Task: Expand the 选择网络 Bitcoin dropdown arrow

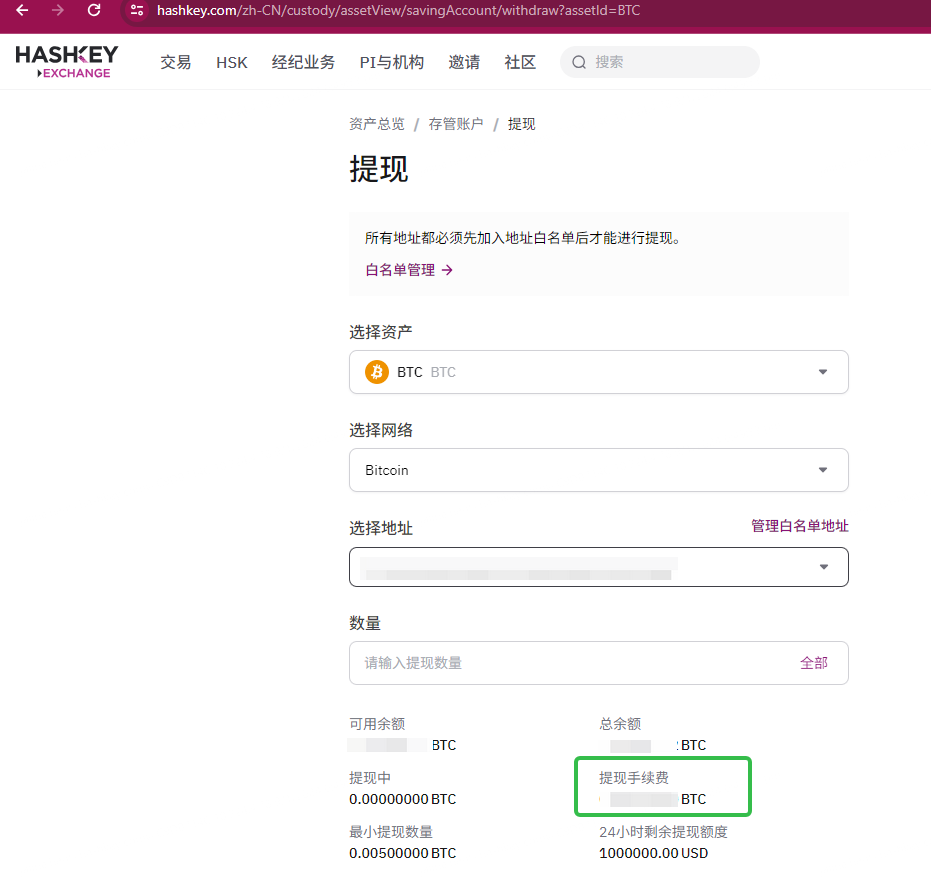Action: pos(823,470)
